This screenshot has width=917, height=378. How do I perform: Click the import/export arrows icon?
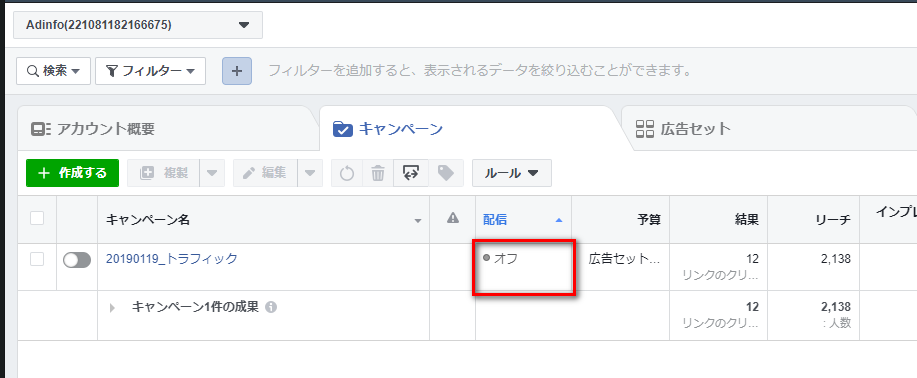(411, 173)
